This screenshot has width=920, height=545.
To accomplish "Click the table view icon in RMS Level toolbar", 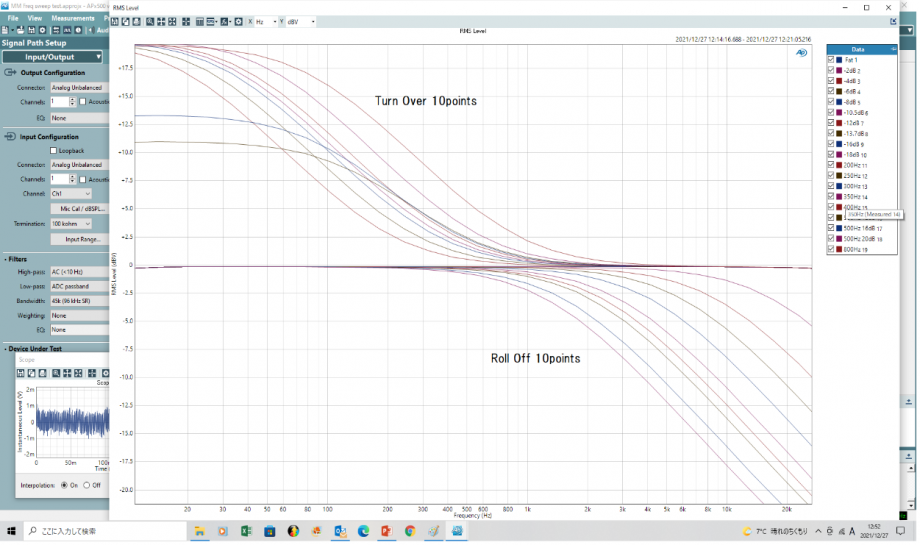I will pyautogui.click(x=199, y=22).
